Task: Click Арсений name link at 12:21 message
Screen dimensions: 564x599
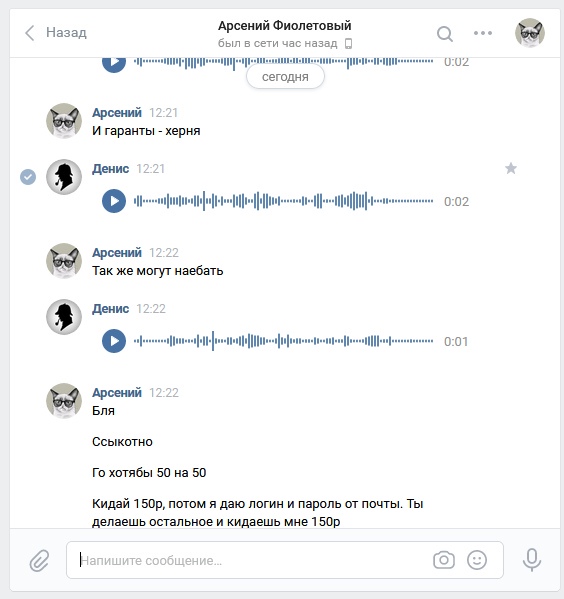Action: (x=117, y=113)
